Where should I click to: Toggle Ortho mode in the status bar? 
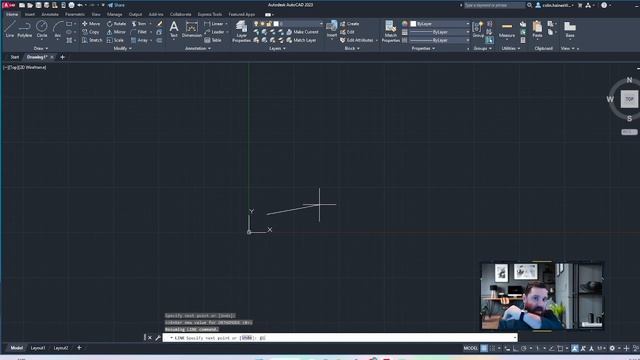coord(516,348)
